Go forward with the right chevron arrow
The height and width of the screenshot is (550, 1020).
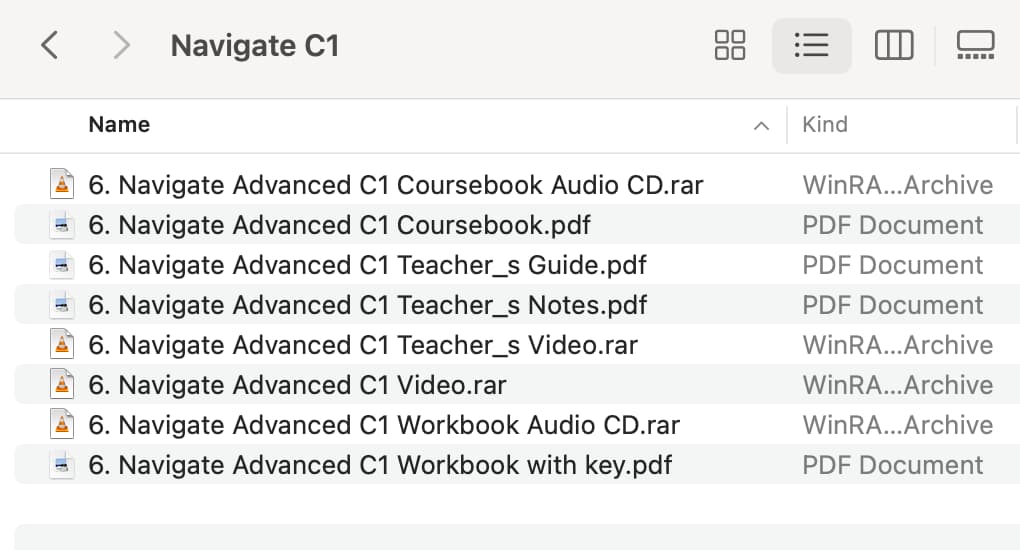pos(121,46)
